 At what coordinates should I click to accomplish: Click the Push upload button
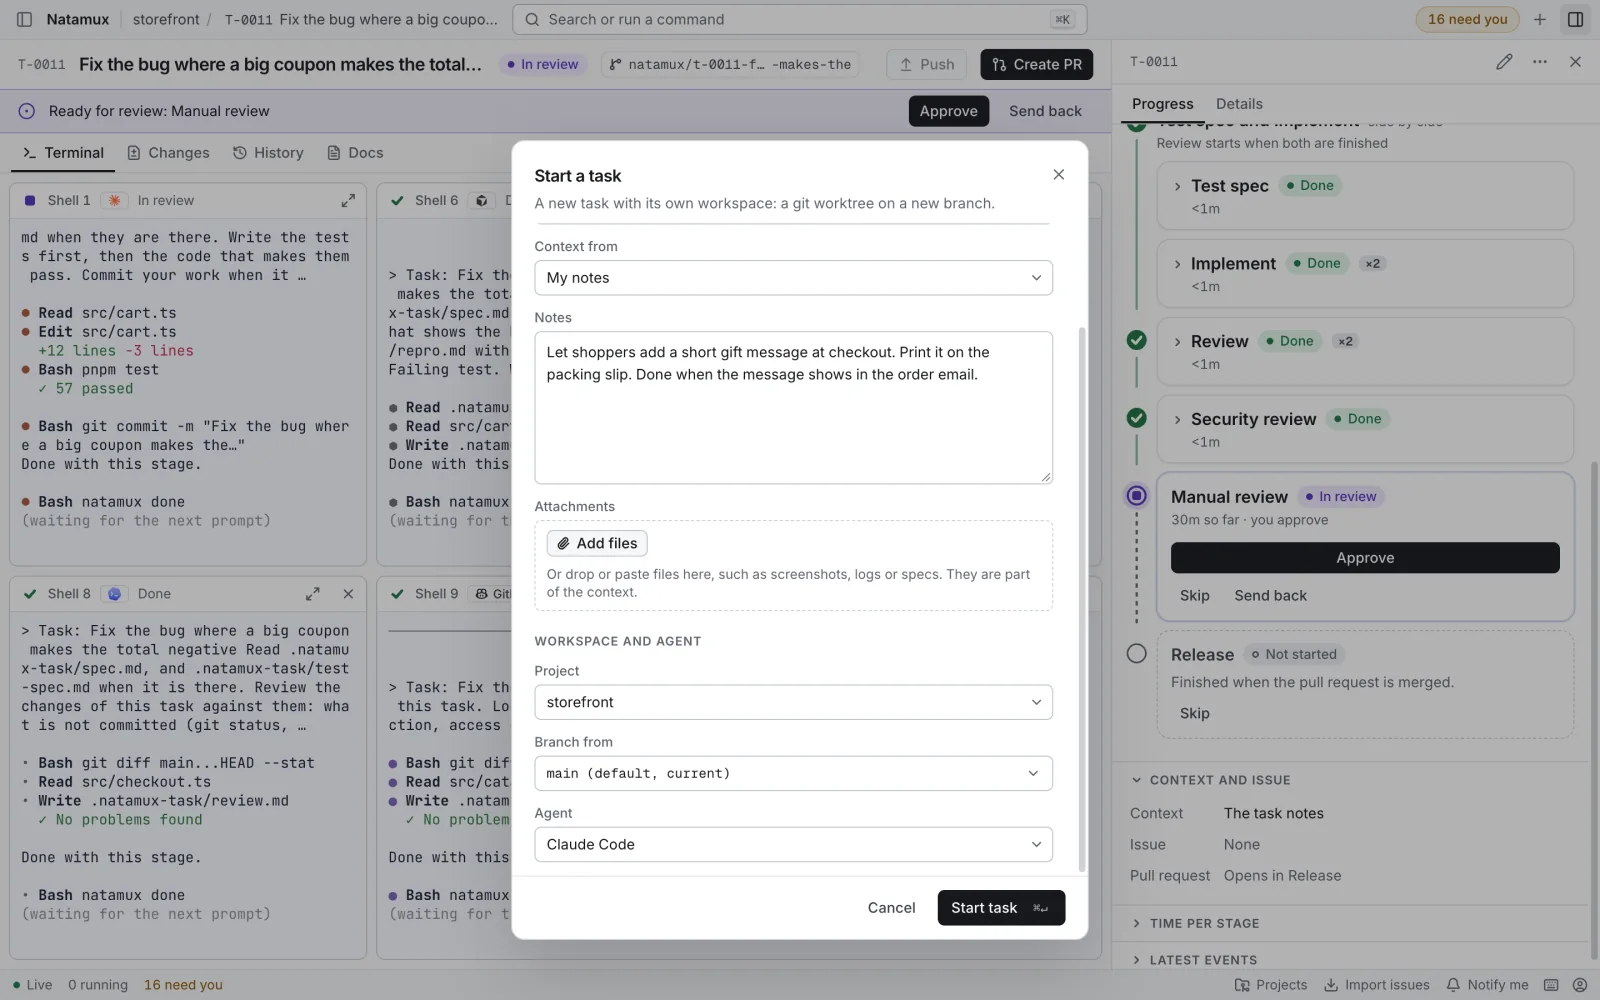(927, 64)
